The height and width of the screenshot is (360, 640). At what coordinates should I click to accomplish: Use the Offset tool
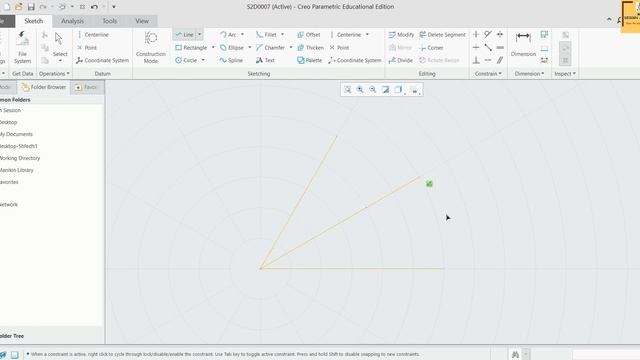click(x=309, y=35)
